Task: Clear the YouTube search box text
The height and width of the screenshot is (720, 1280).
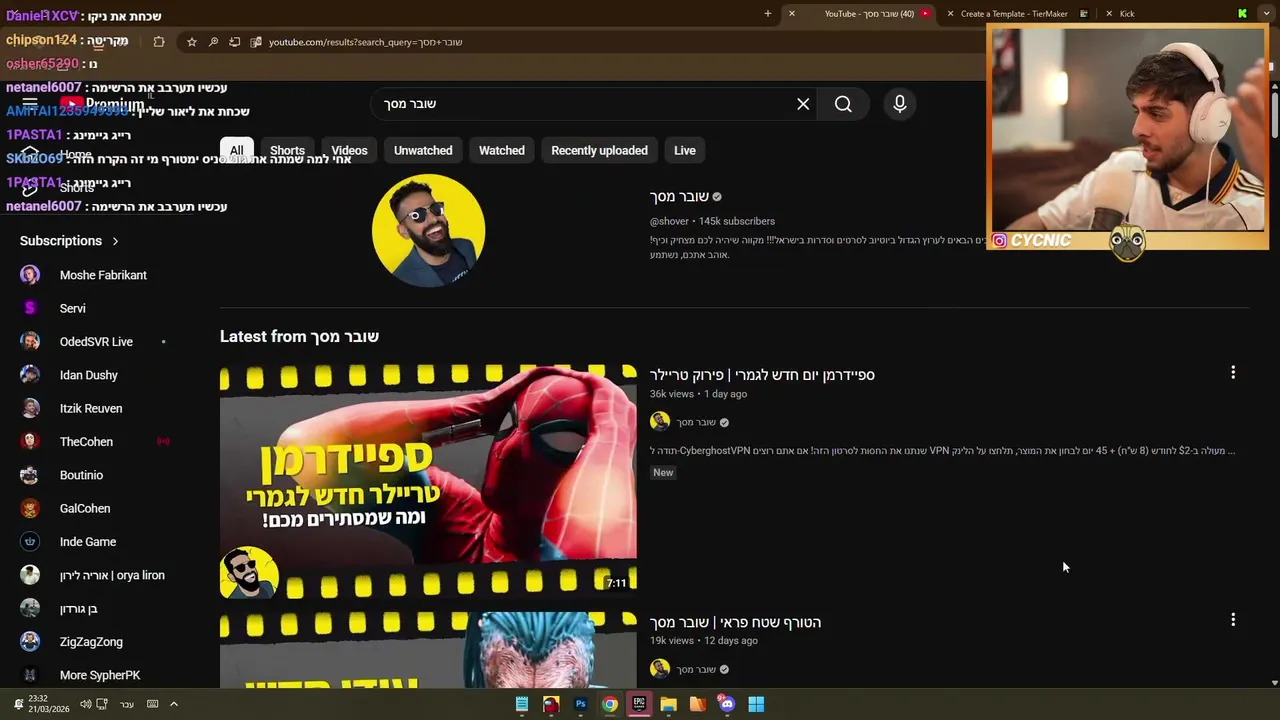Action: [x=803, y=104]
